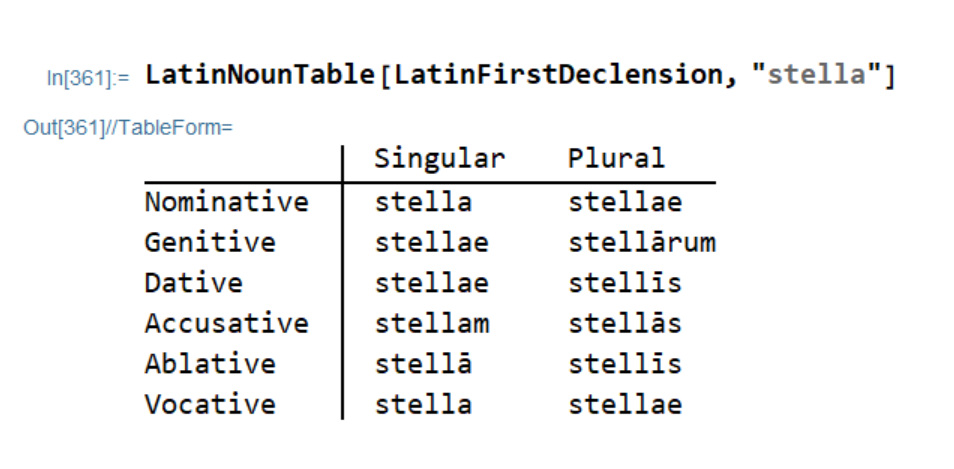Image resolution: width=954 pixels, height=469 pixels.
Task: Click the Dative row label
Action: tap(193, 283)
